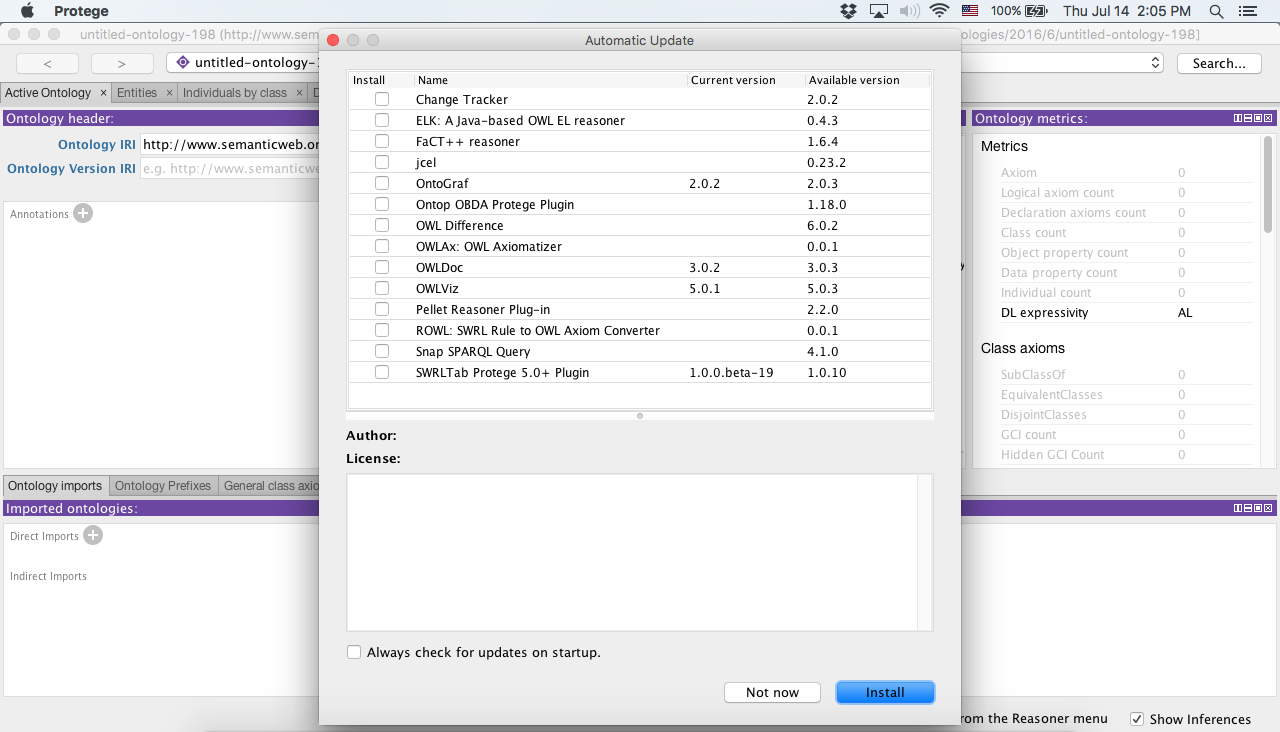Screen dimensions: 1280x732
Task: Click the Search... button
Action: 1219,63
